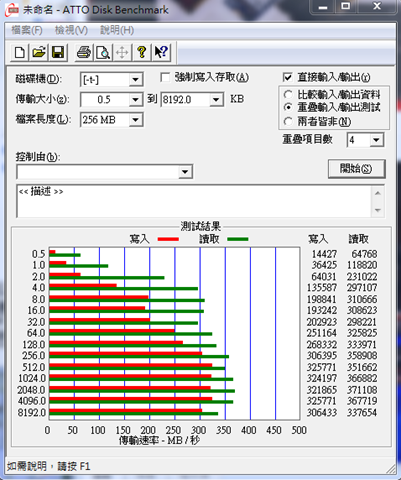Screen dimensions: 401x480
Task: Minimize the ATTO Disk Benchmark window
Action: click(x=323, y=6)
